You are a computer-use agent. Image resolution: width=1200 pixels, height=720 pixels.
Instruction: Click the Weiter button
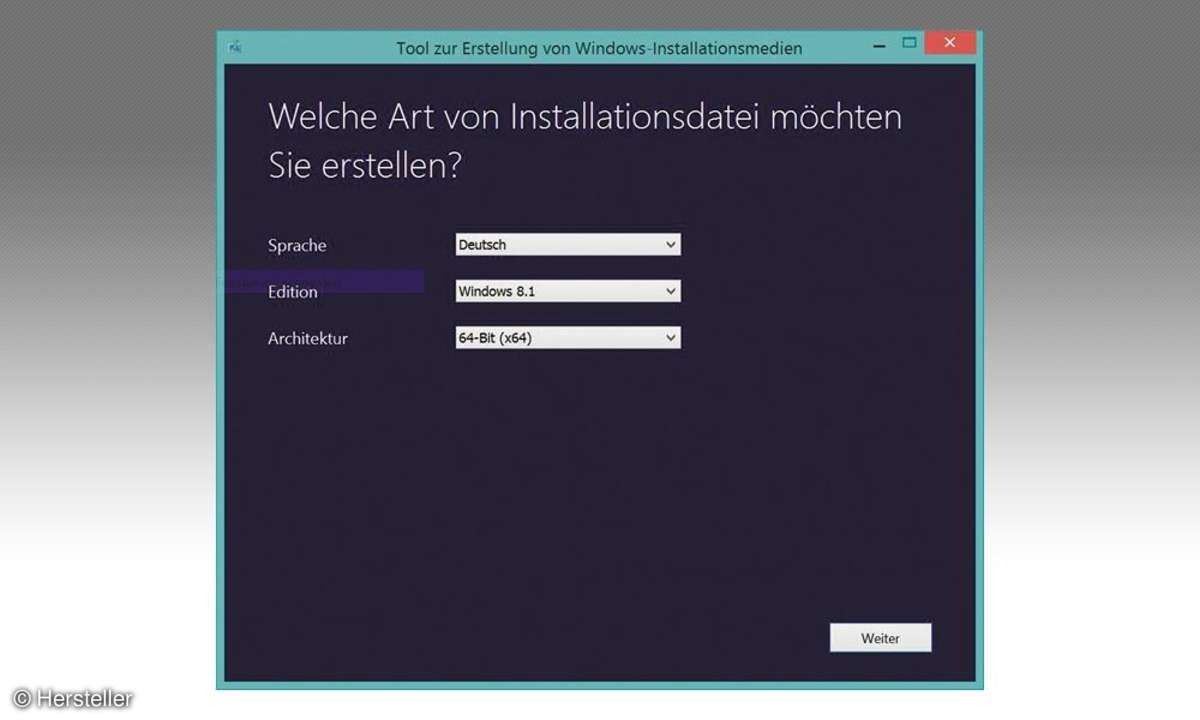click(880, 638)
